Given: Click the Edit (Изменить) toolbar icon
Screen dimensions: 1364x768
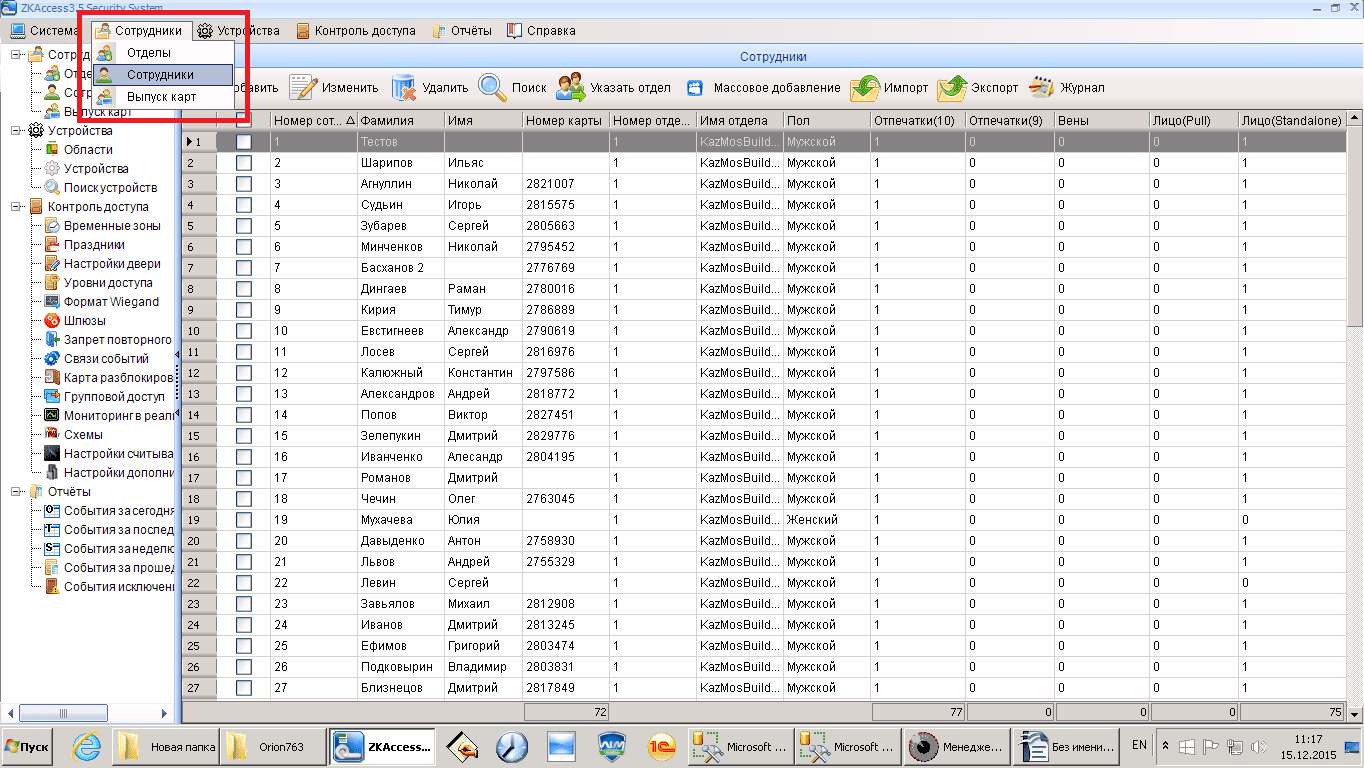Looking at the screenshot, I should [x=303, y=88].
